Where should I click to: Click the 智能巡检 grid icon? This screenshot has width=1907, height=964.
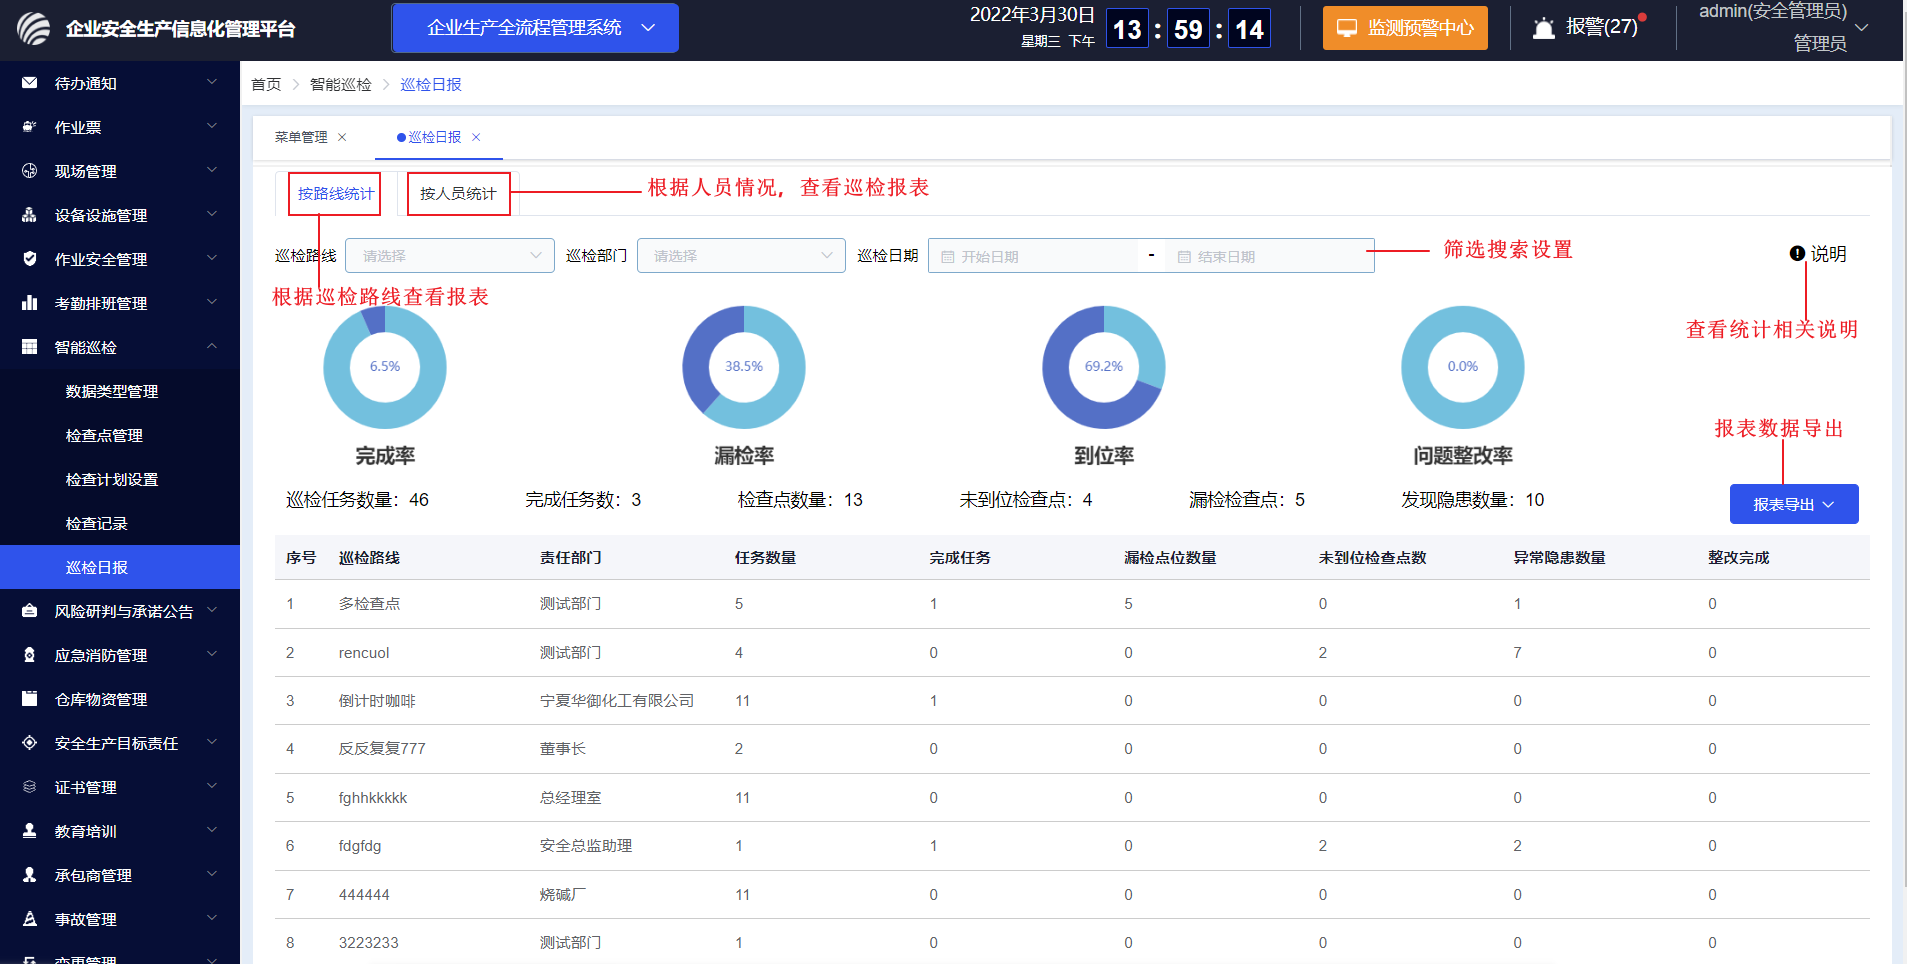[30, 347]
